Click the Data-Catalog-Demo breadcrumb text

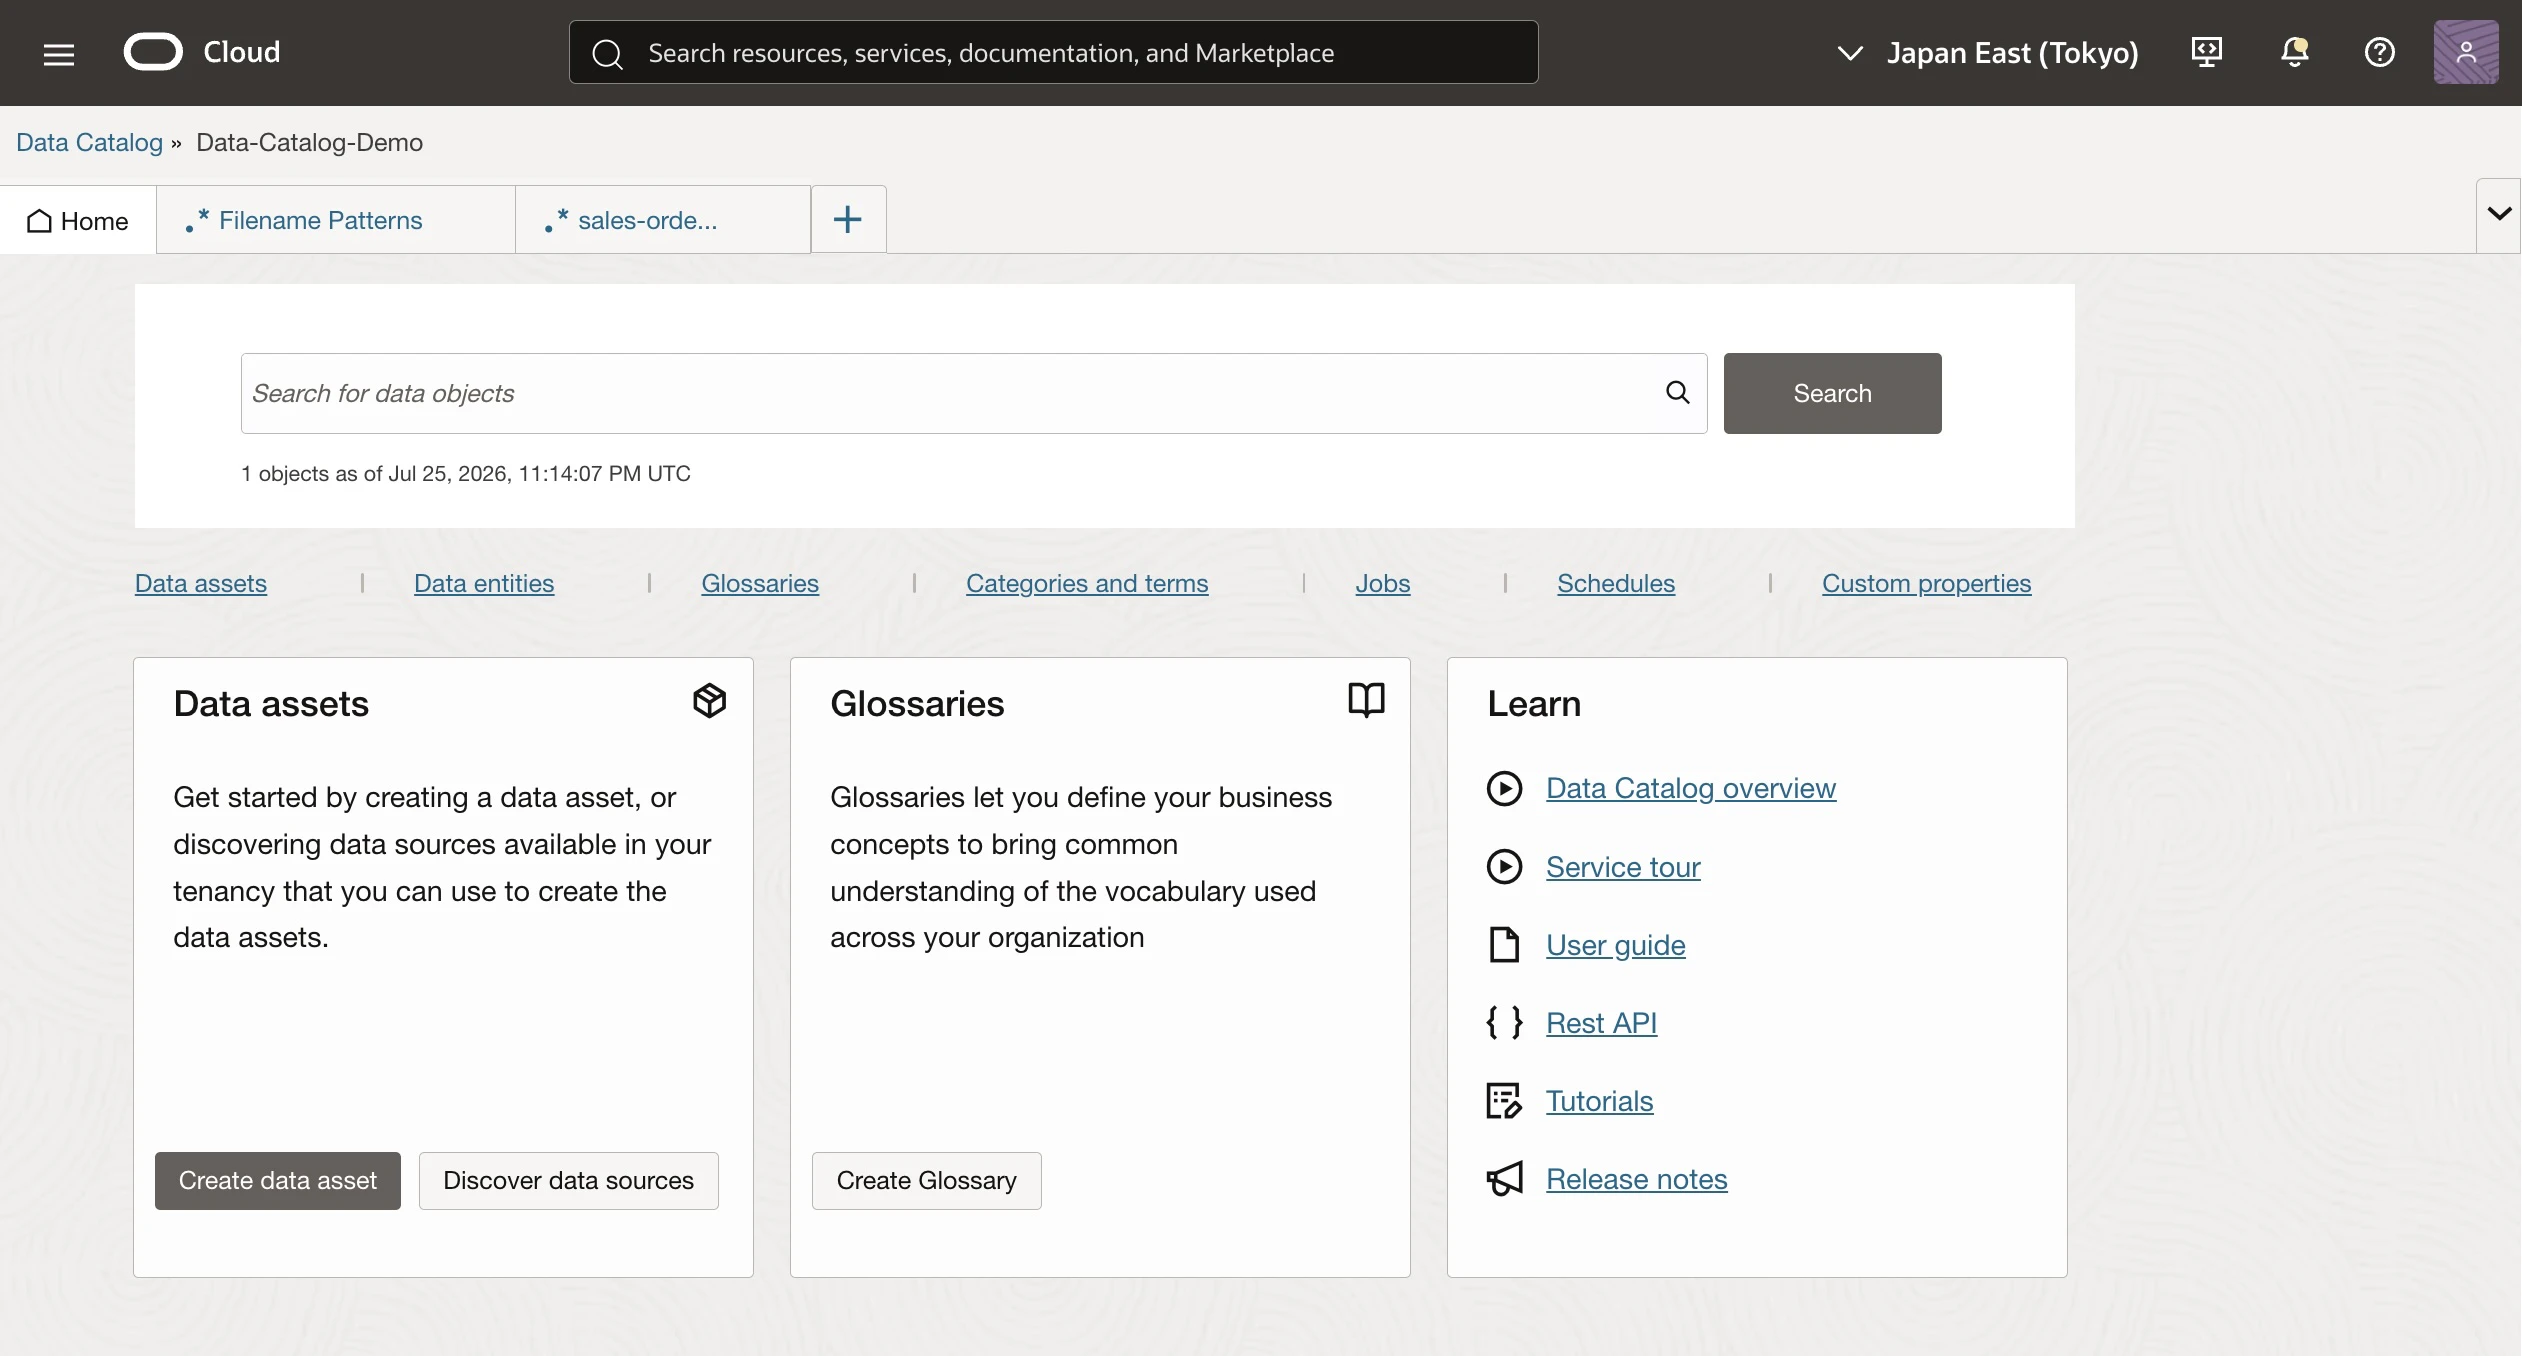[309, 142]
